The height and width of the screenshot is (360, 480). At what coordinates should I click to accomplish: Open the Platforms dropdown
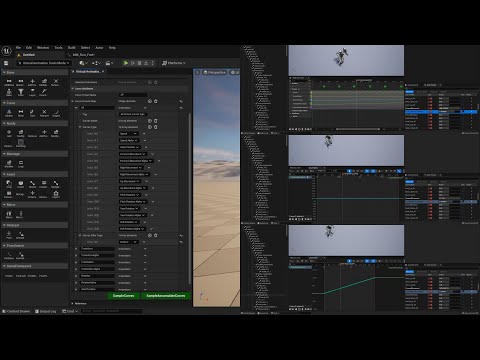coord(174,63)
